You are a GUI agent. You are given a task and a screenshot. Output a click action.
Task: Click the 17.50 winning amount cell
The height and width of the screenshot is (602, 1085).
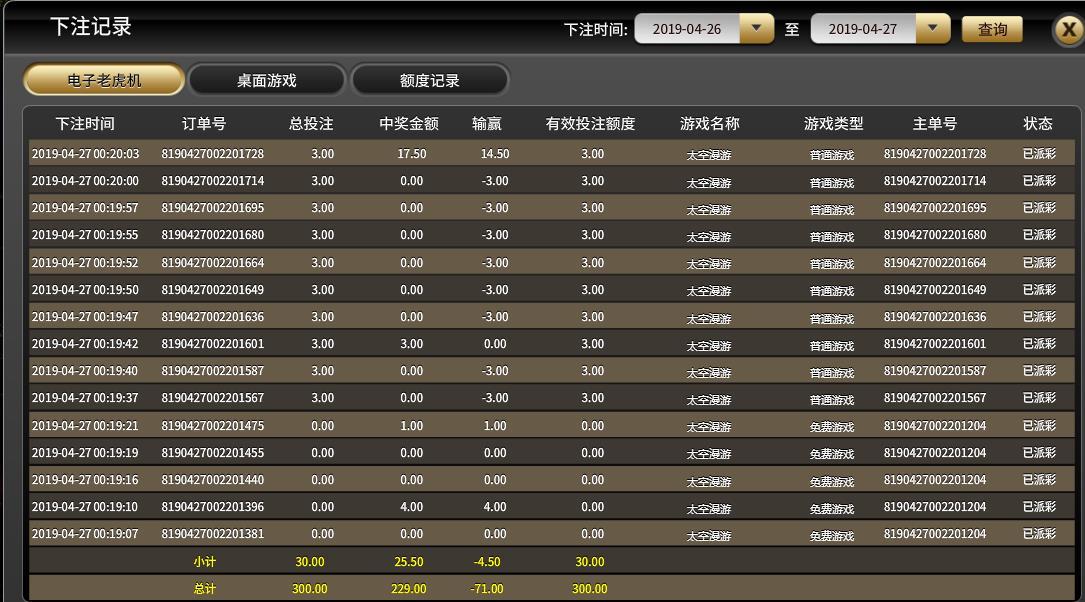(x=412, y=154)
